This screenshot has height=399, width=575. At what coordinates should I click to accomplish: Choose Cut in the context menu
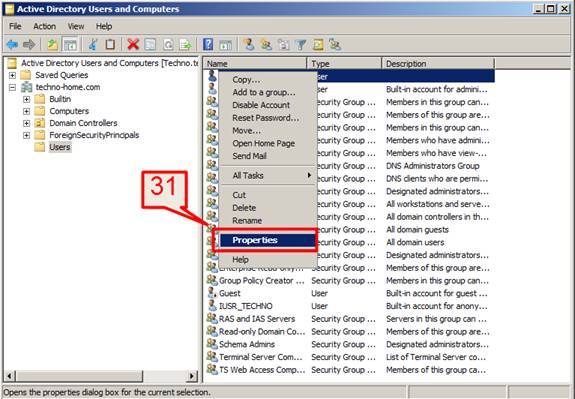(268, 195)
